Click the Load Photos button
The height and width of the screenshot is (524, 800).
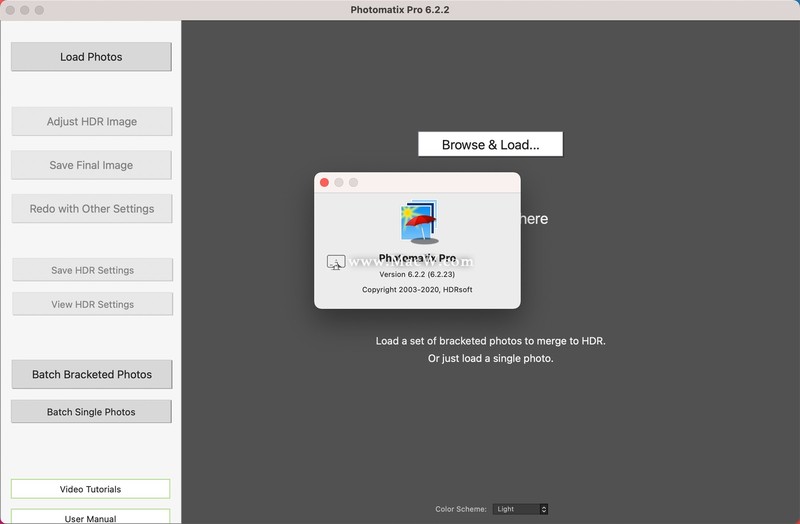(91, 57)
